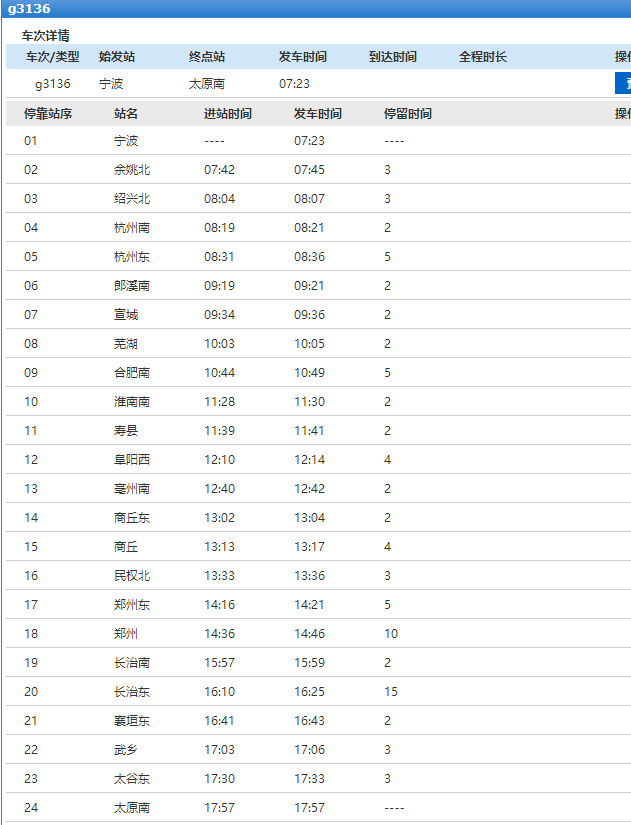Select the 宁波 station row
The width and height of the screenshot is (631, 825).
pos(318,140)
